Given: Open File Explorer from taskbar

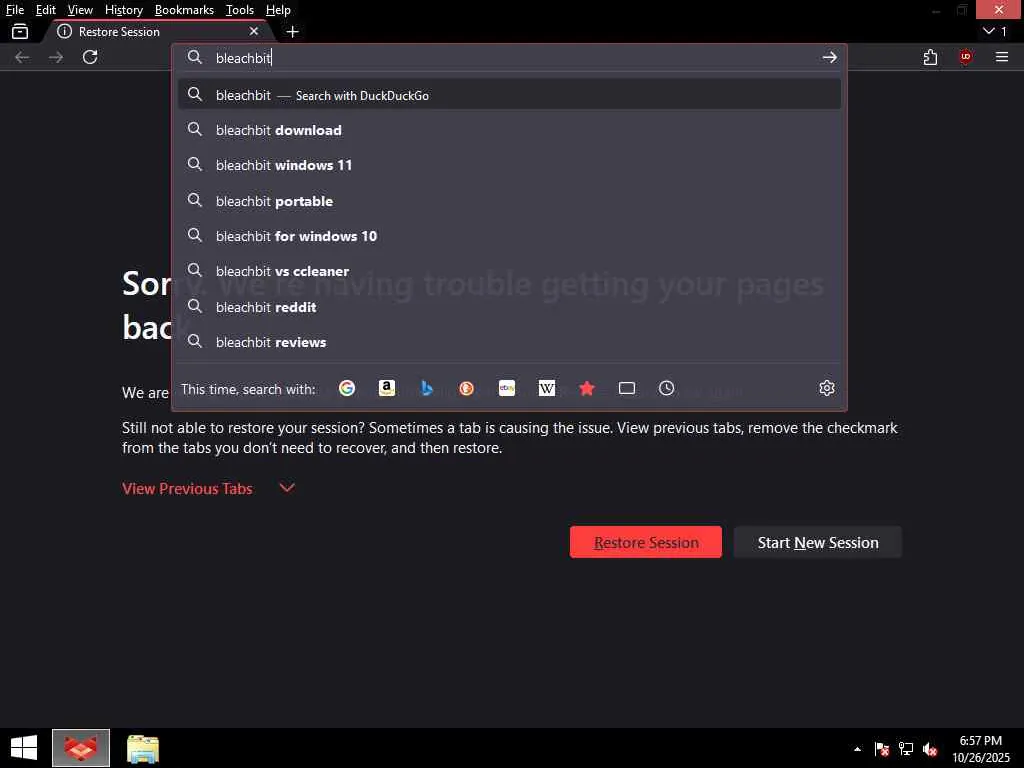Looking at the screenshot, I should 142,748.
